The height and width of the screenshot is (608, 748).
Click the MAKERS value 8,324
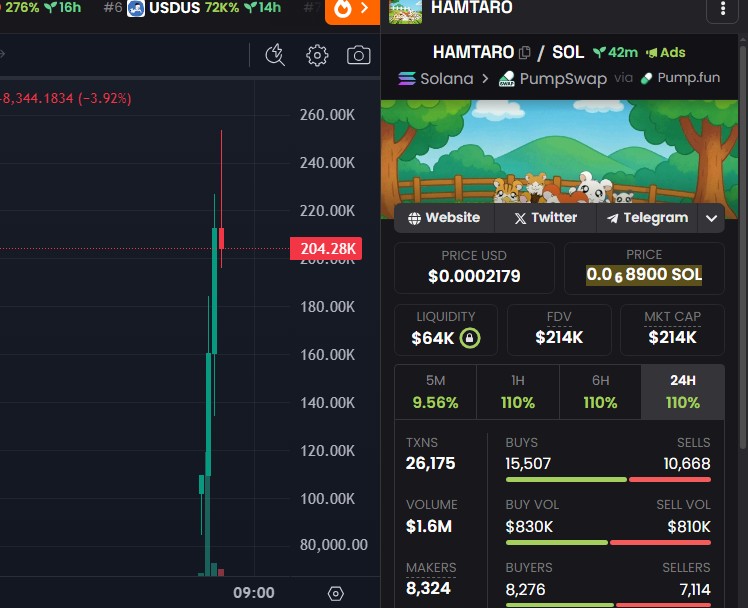click(x=428, y=588)
